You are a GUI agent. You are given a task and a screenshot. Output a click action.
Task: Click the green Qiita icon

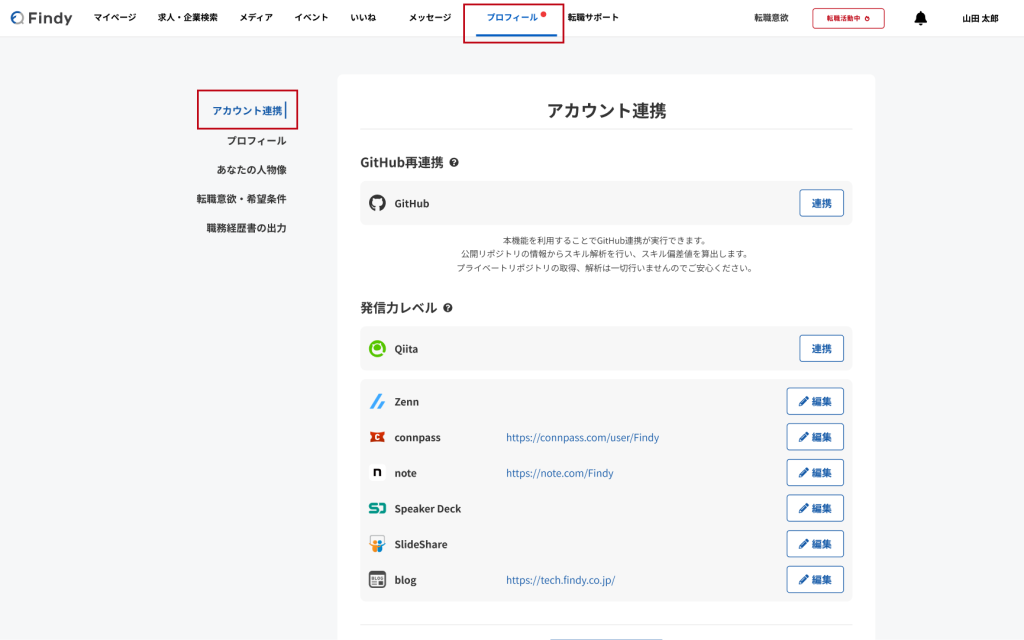[x=377, y=349]
